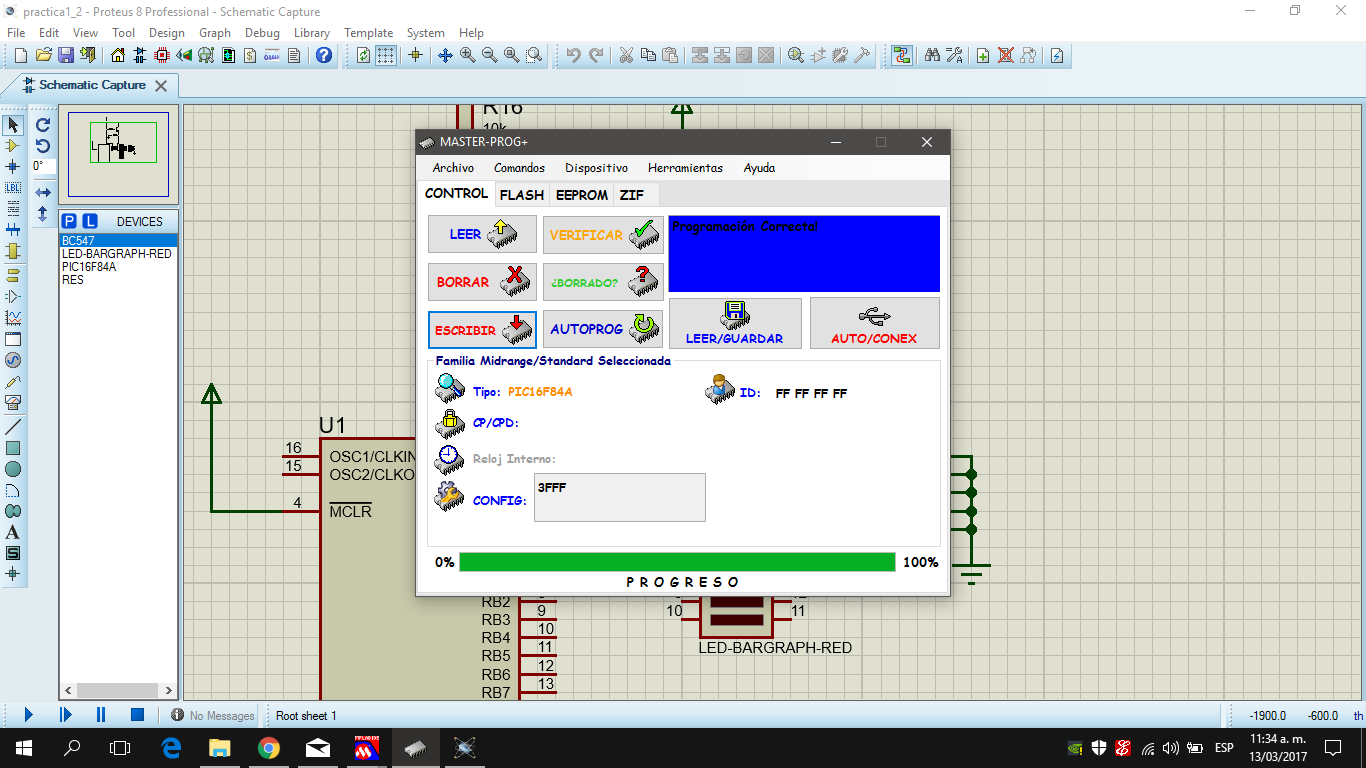Click the BORRAR erase button
Image resolution: width=1366 pixels, height=768 pixels.
[x=482, y=282]
